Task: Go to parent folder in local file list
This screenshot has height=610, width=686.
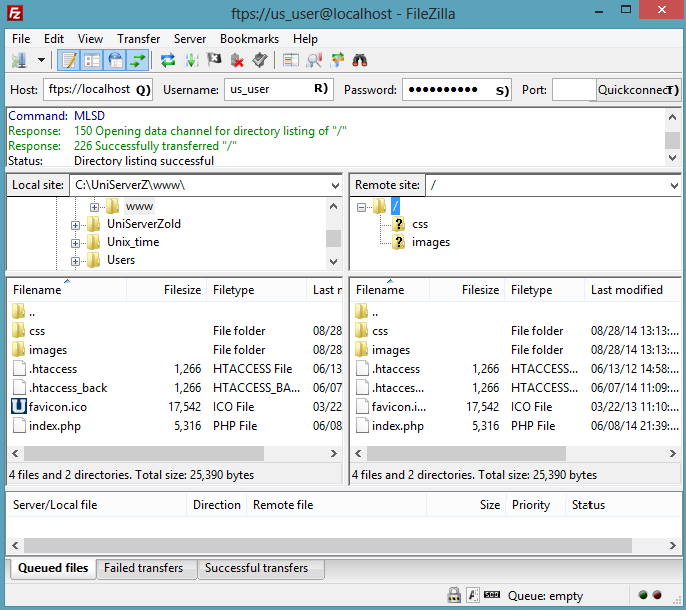Action: point(32,312)
